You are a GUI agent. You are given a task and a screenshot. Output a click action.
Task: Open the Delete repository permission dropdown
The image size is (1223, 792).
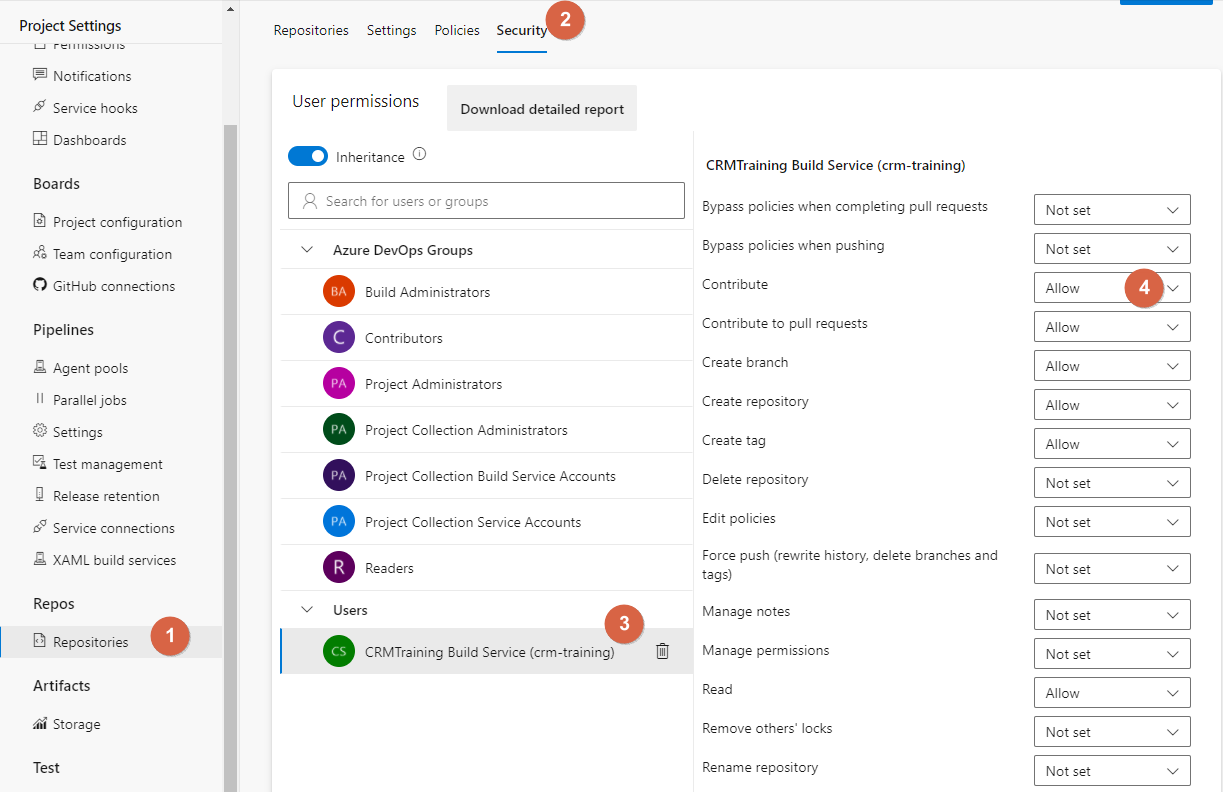pos(1112,483)
